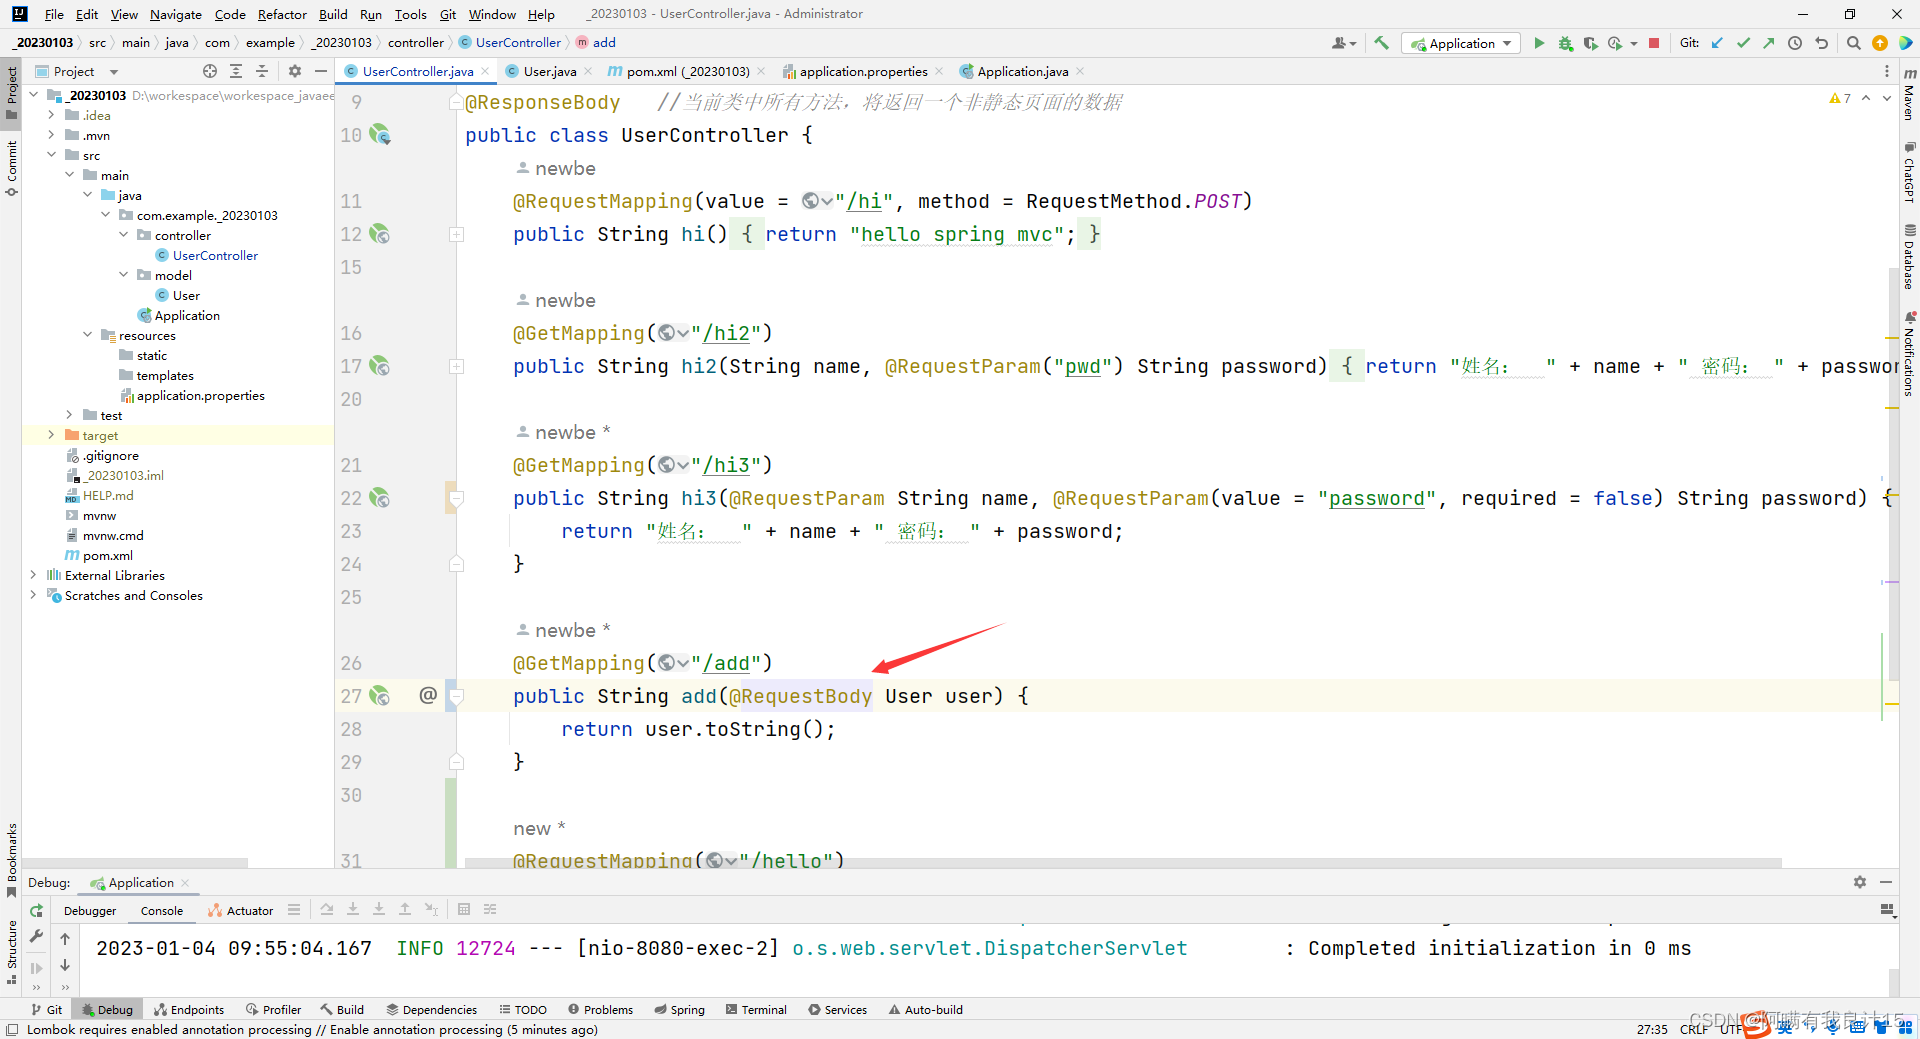Toggle the Debug tool window button at bottom

[x=107, y=1010]
